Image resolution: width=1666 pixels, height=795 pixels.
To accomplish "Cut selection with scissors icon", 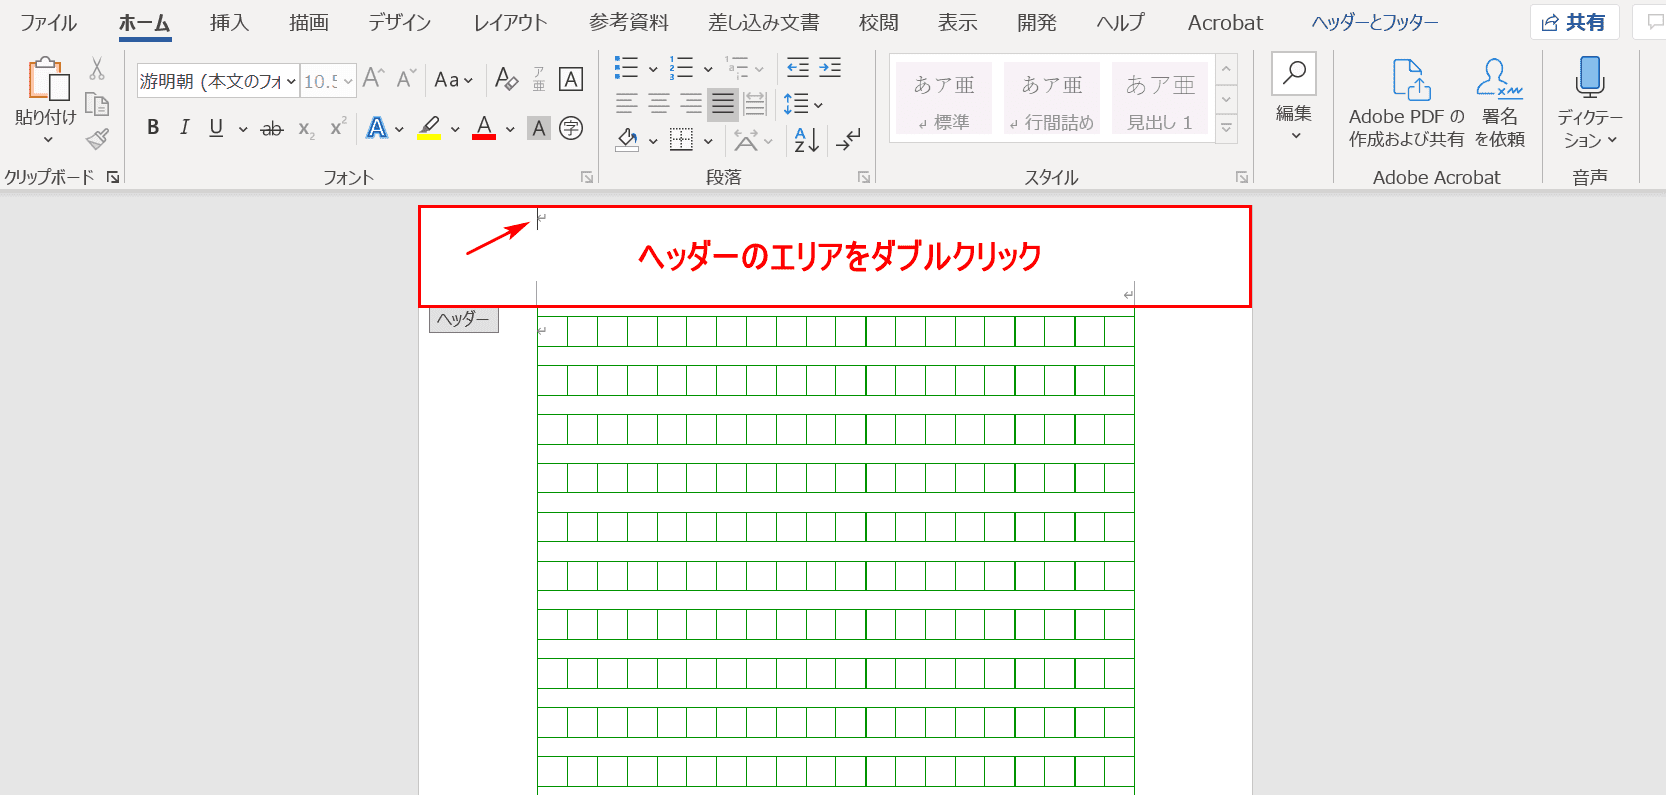I will pyautogui.click(x=97, y=68).
